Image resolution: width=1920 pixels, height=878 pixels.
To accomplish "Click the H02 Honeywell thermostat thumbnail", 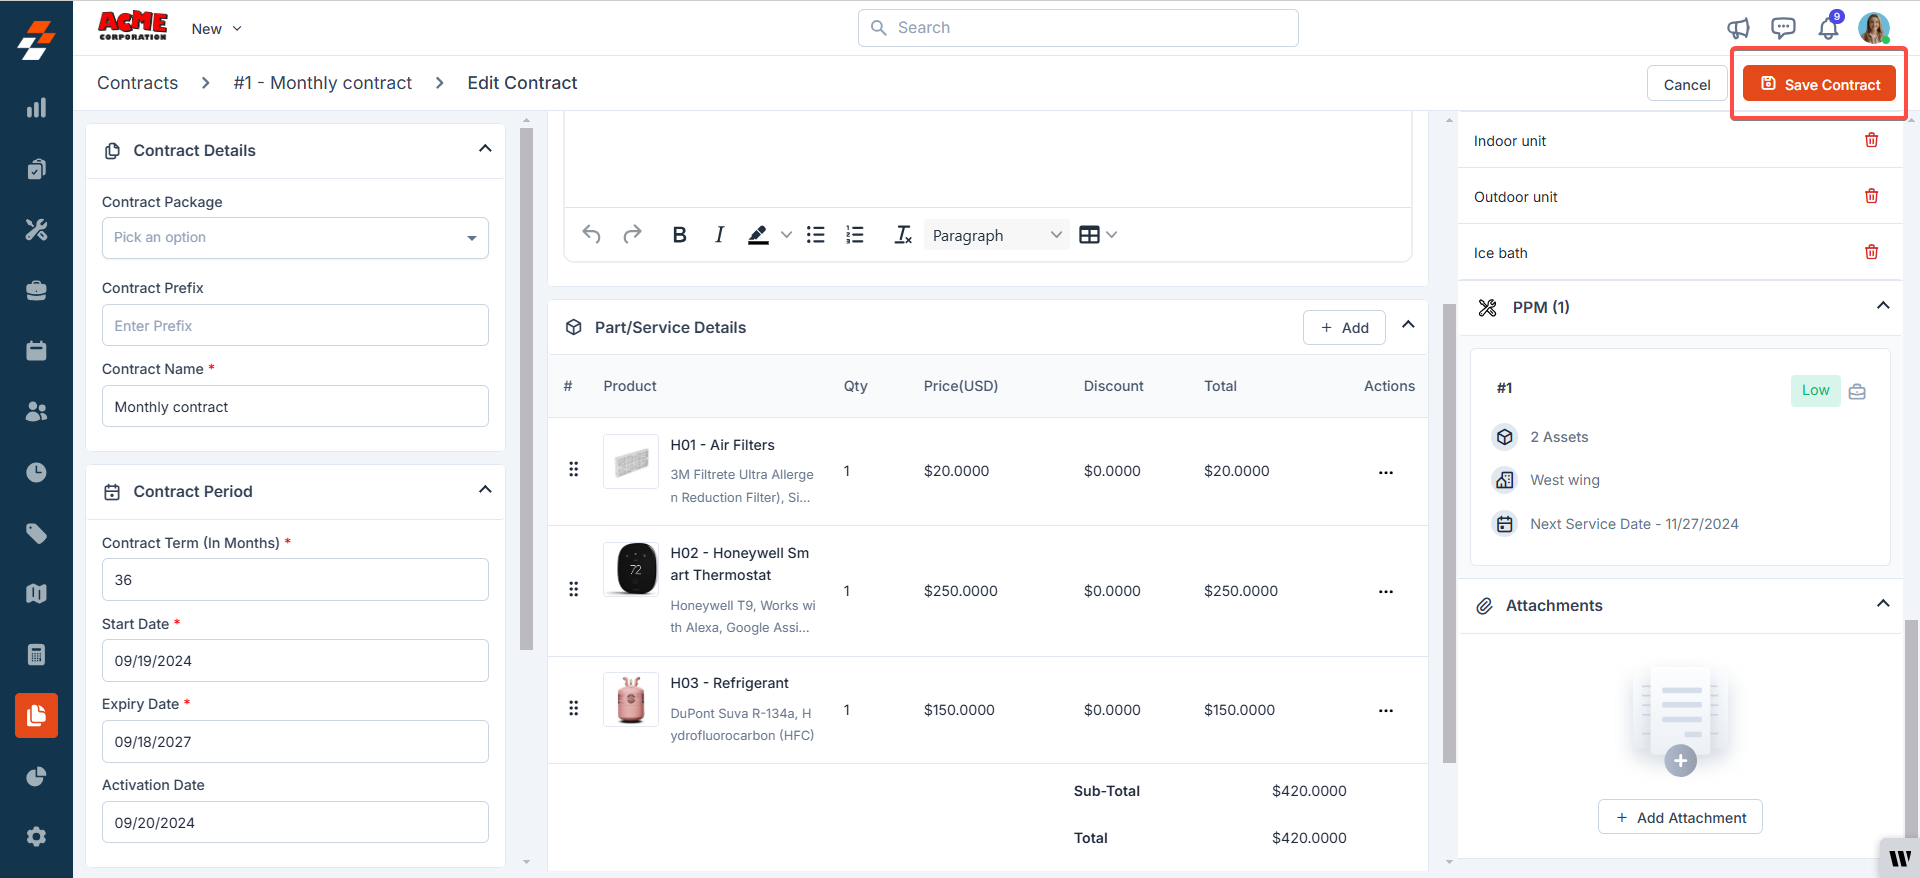I will (631, 569).
